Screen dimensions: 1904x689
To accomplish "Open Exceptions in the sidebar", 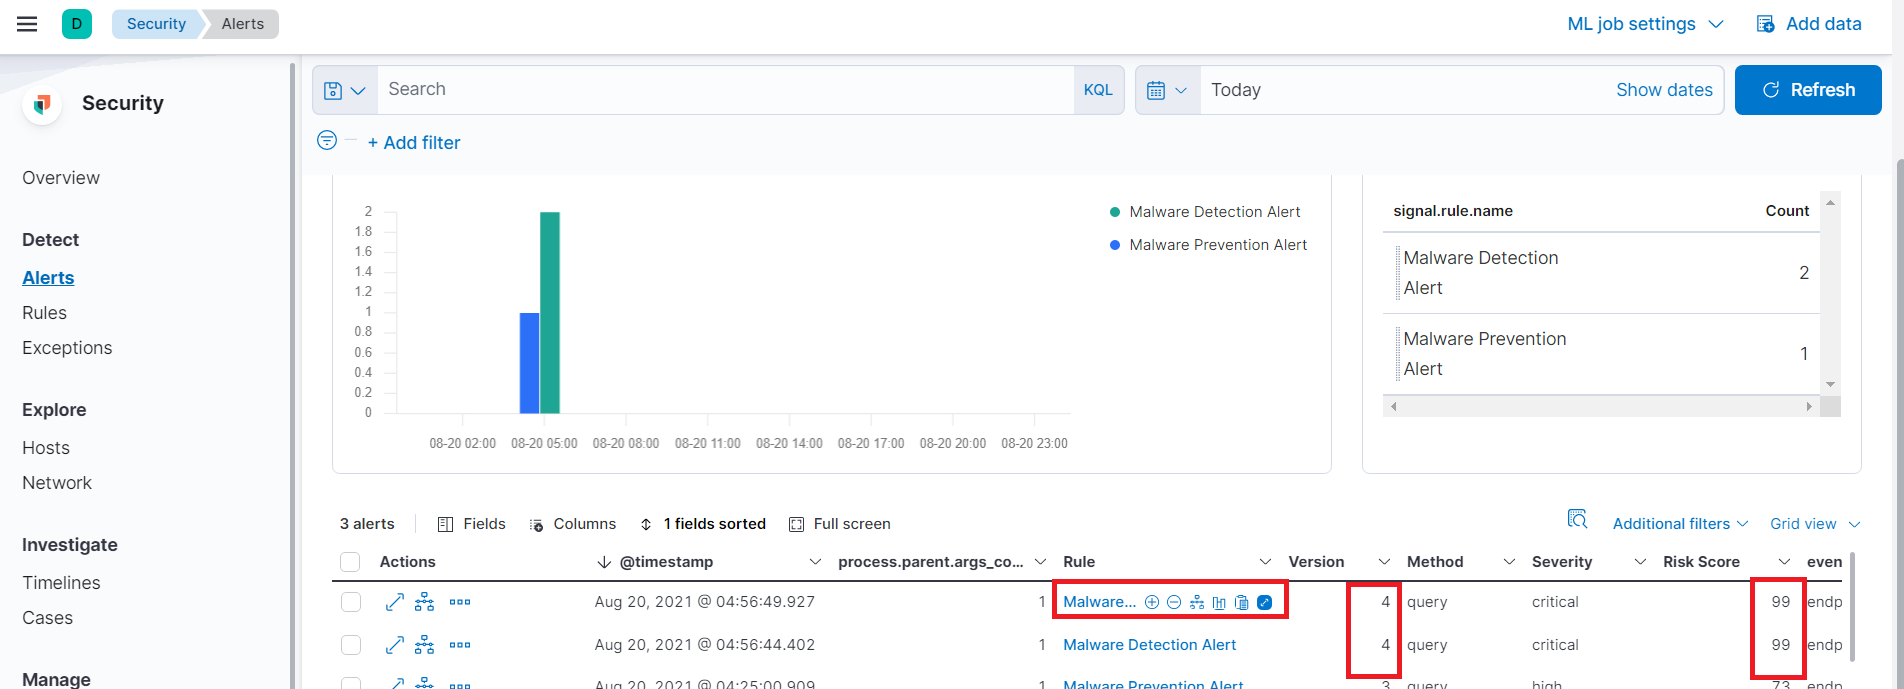I will pyautogui.click(x=67, y=348).
